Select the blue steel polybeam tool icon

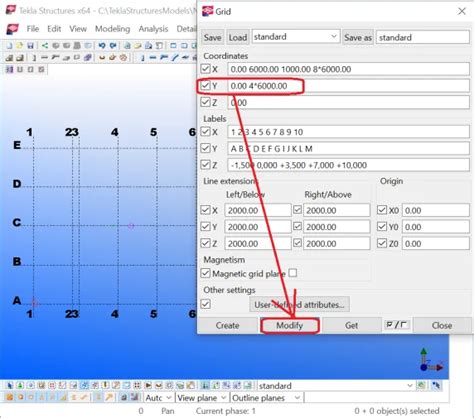tap(164, 58)
